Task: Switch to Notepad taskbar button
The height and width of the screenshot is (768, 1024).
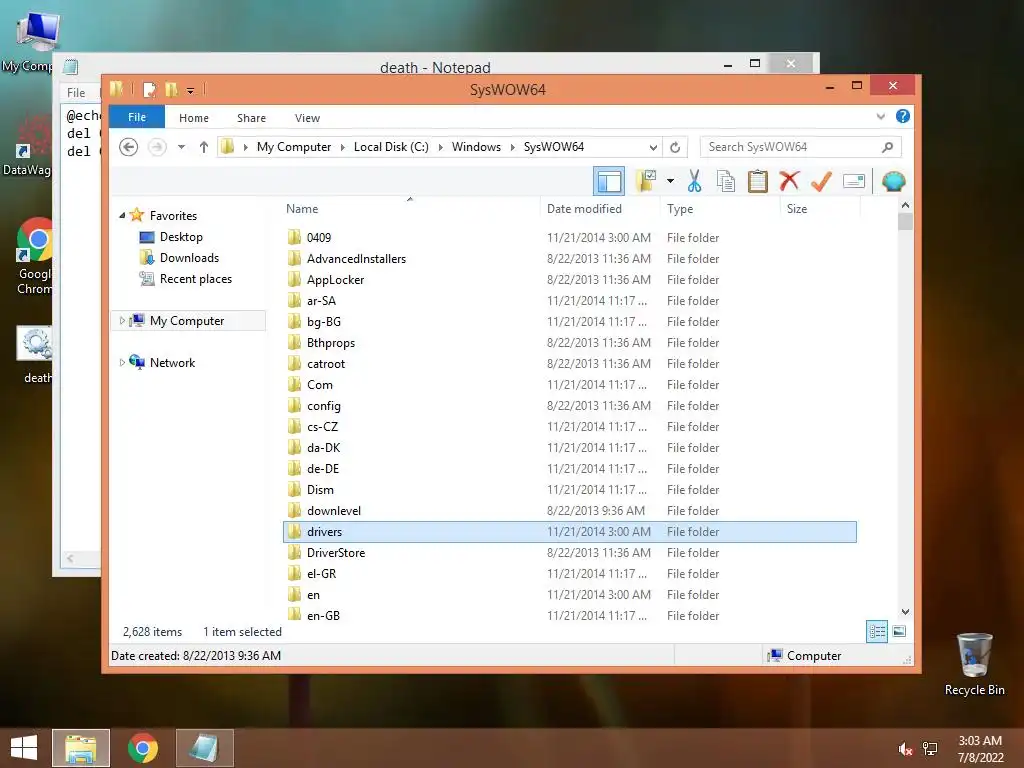Action: [204, 748]
